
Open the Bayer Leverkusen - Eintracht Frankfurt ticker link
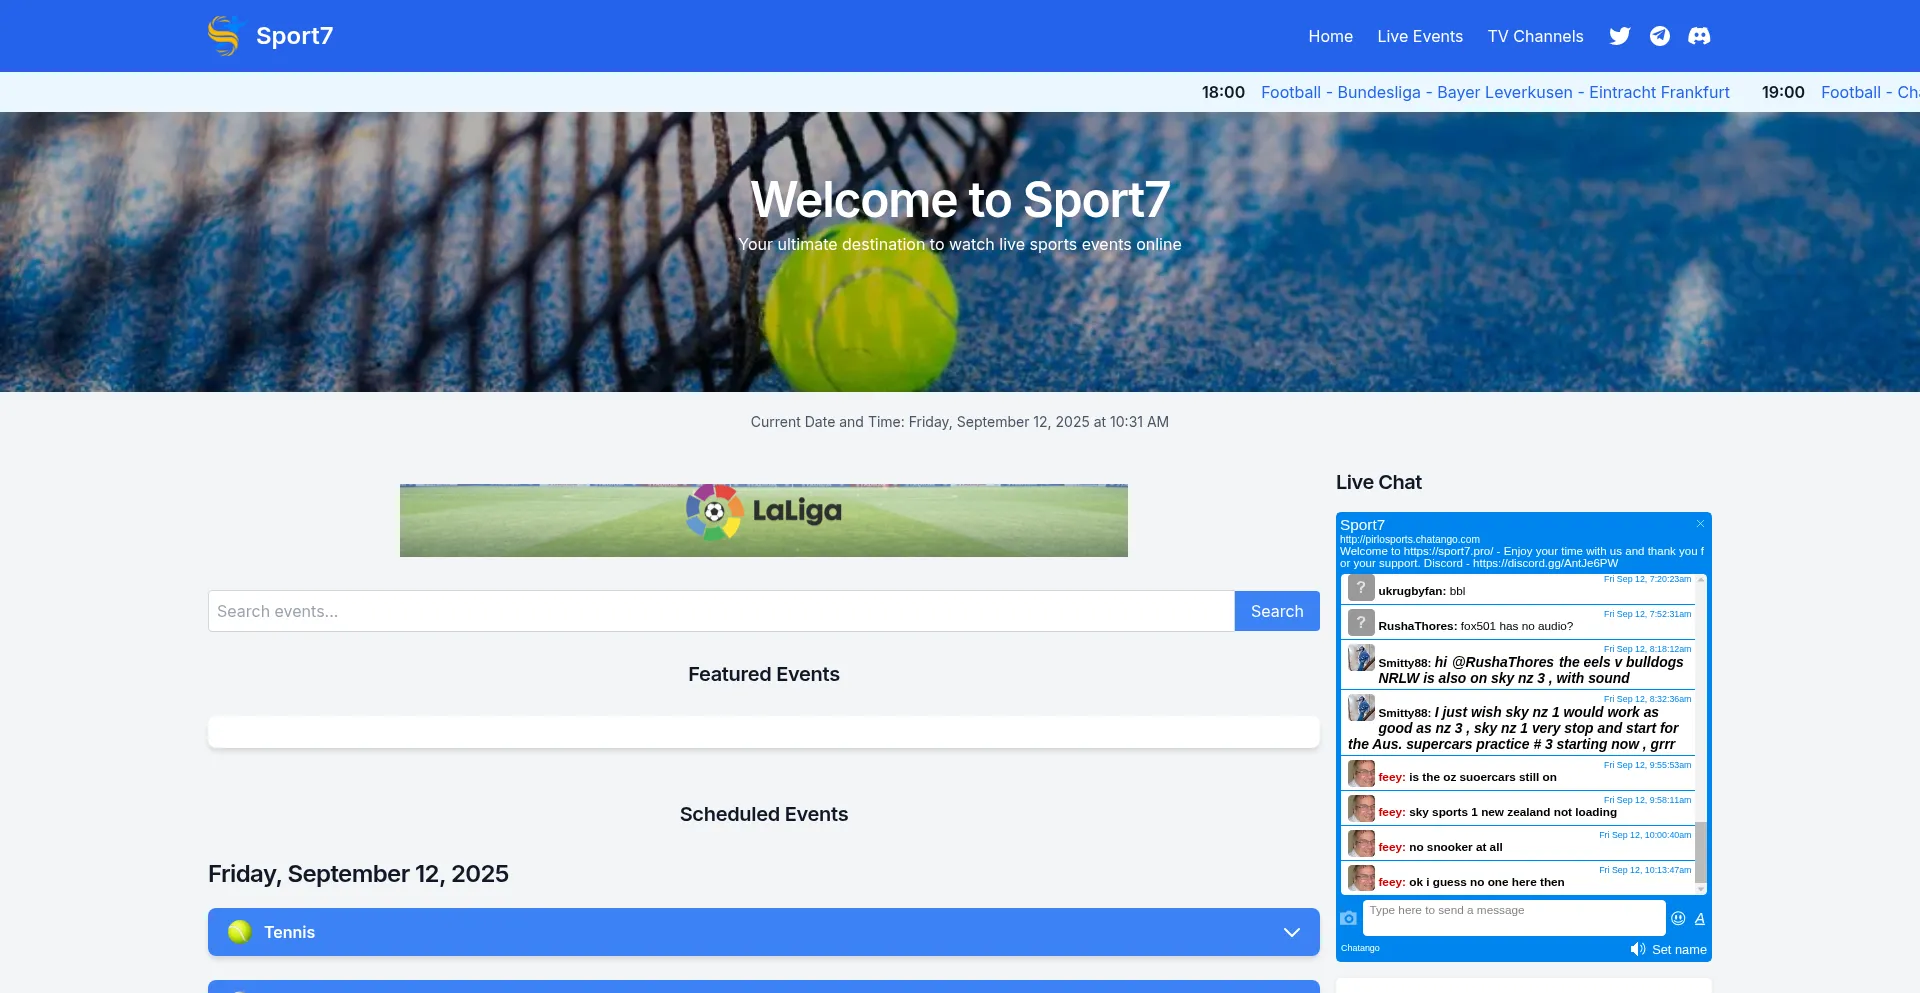pyautogui.click(x=1495, y=92)
